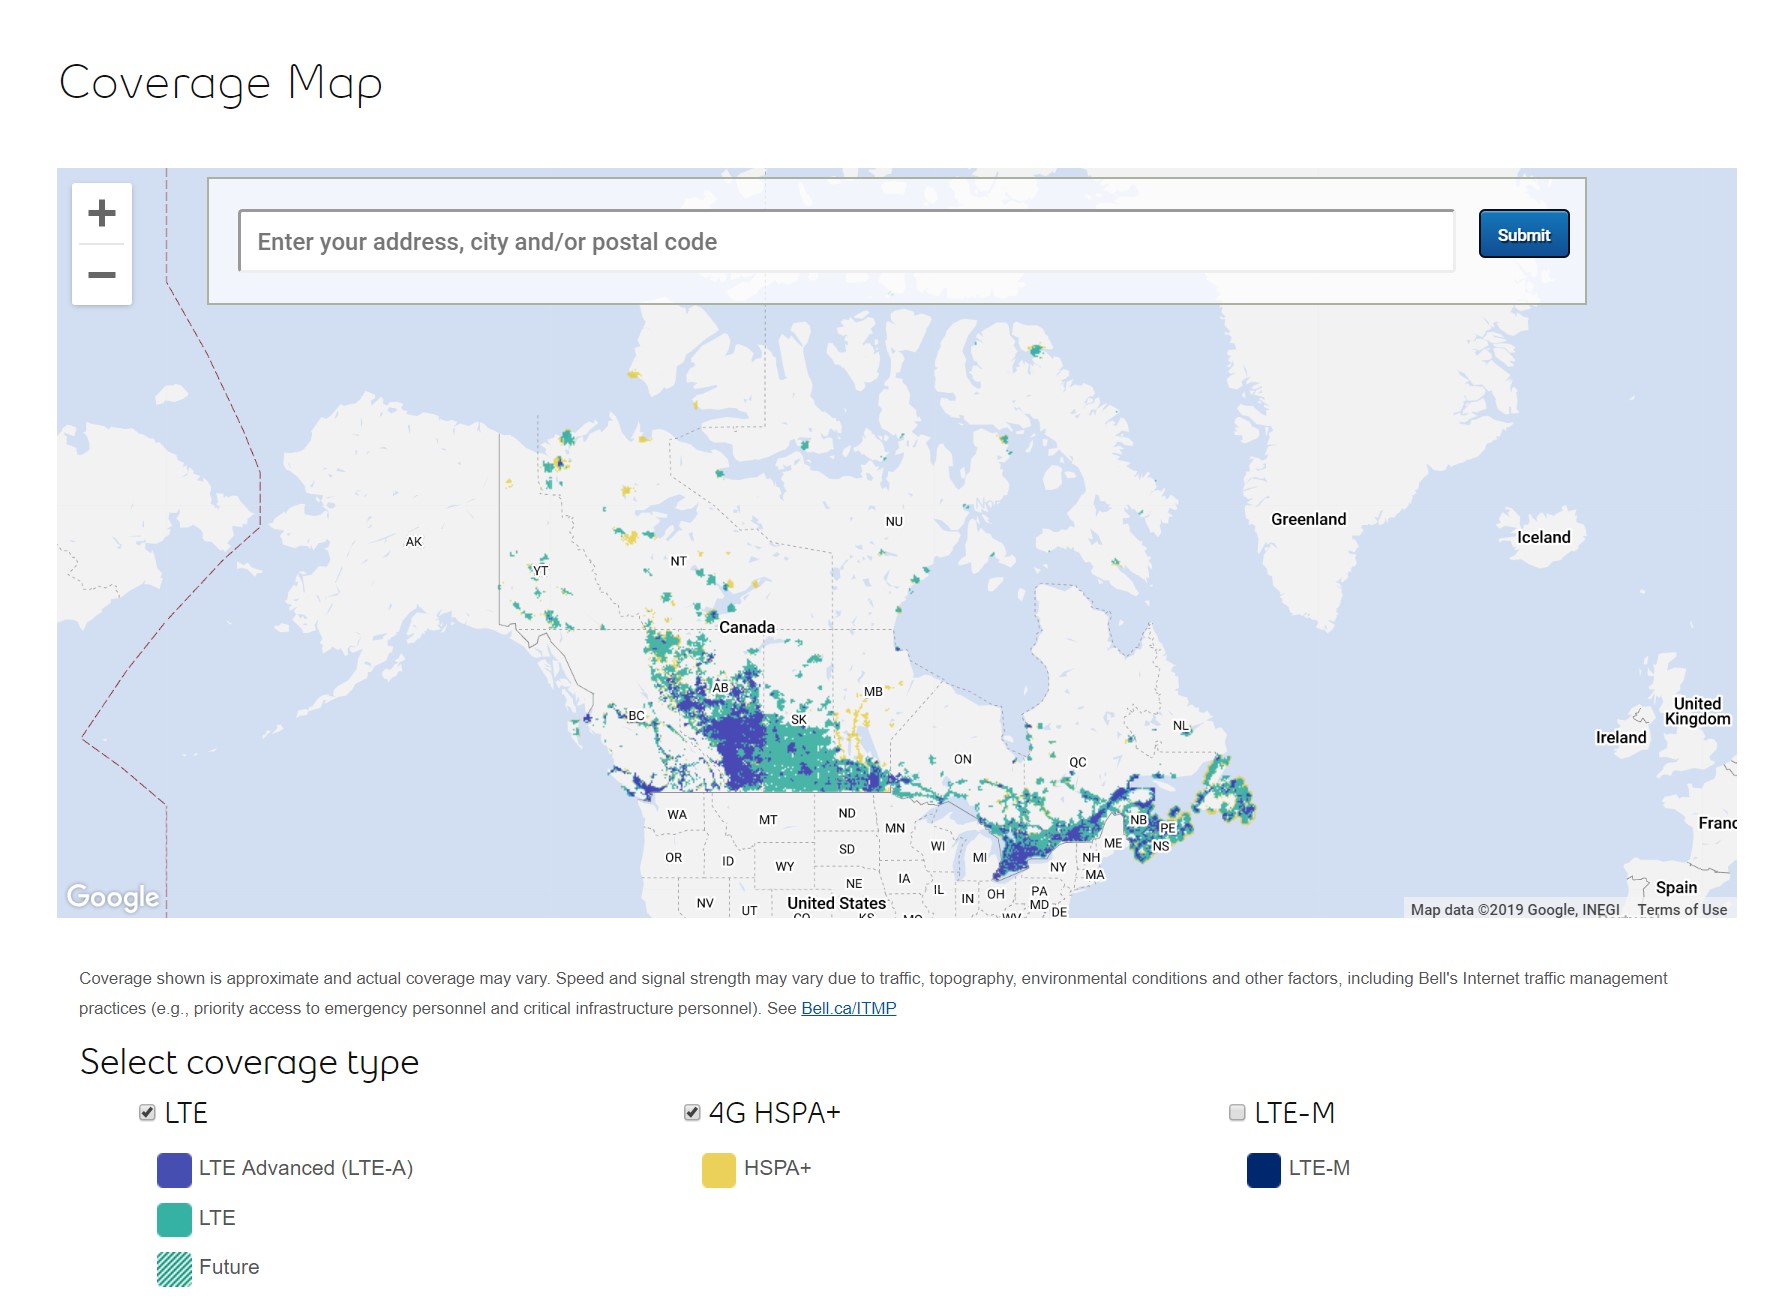The height and width of the screenshot is (1306, 1792).
Task: Click the 'Map data ©2019 Google, INEGI' text
Action: [1514, 909]
